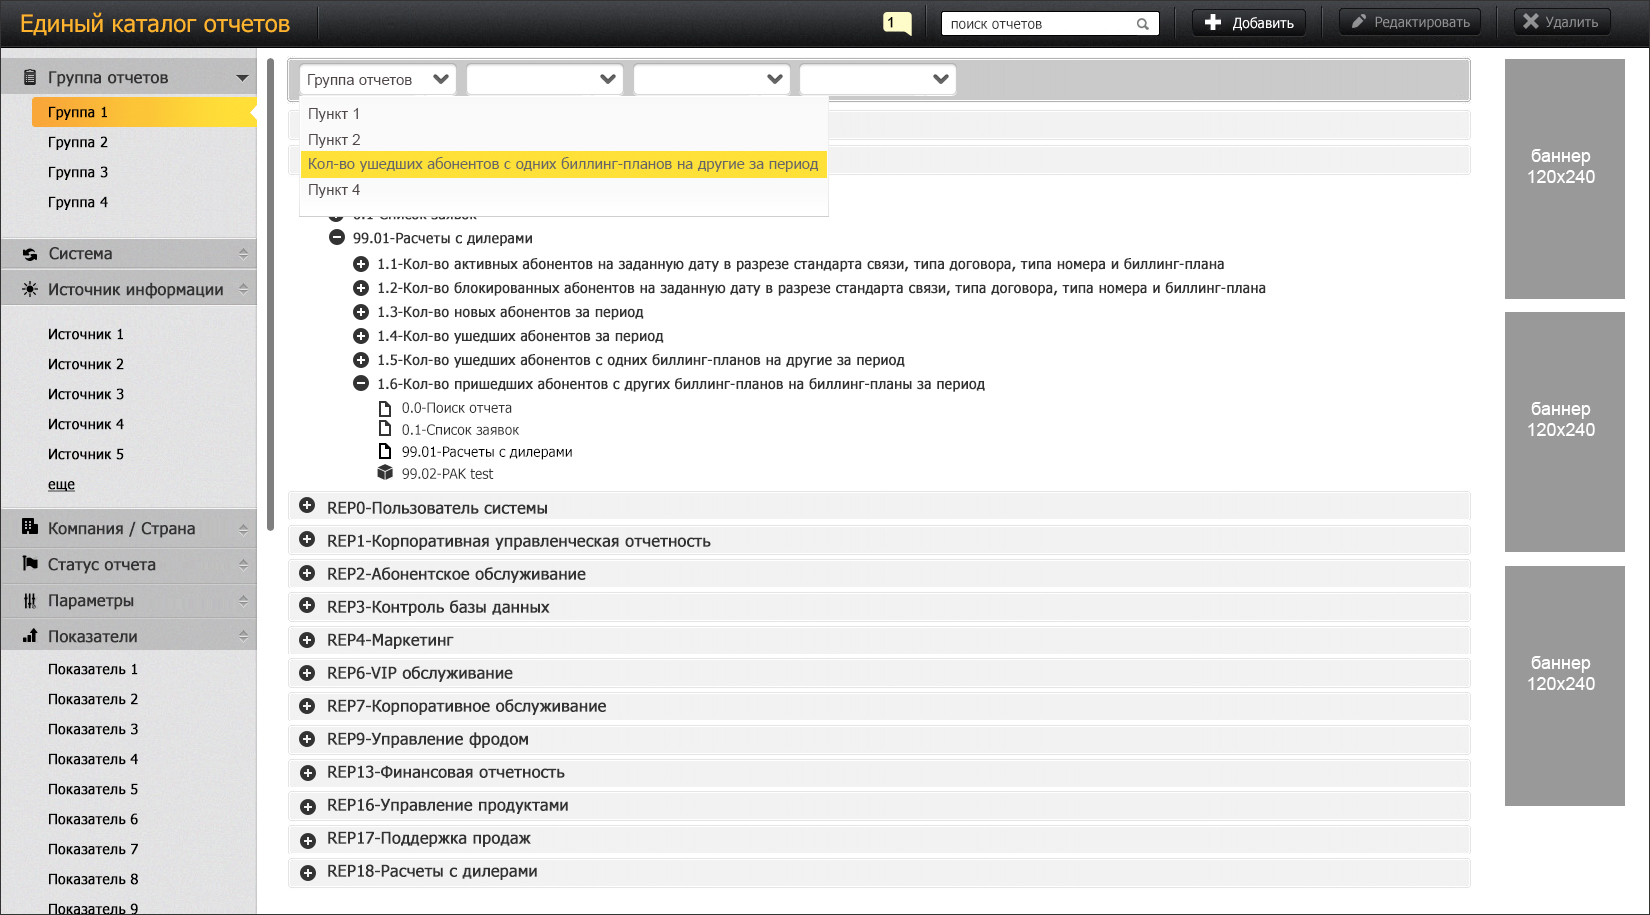Expand 1.2 blocked subscribers report node

pyautogui.click(x=361, y=288)
